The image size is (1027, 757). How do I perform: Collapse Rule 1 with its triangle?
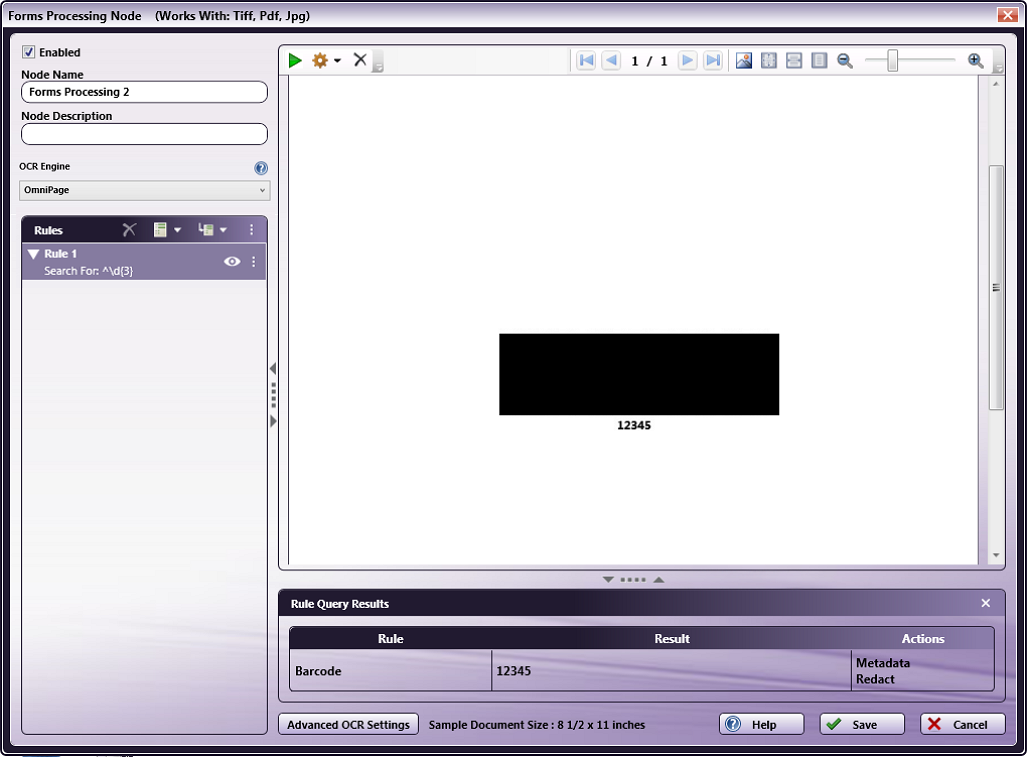(x=33, y=253)
